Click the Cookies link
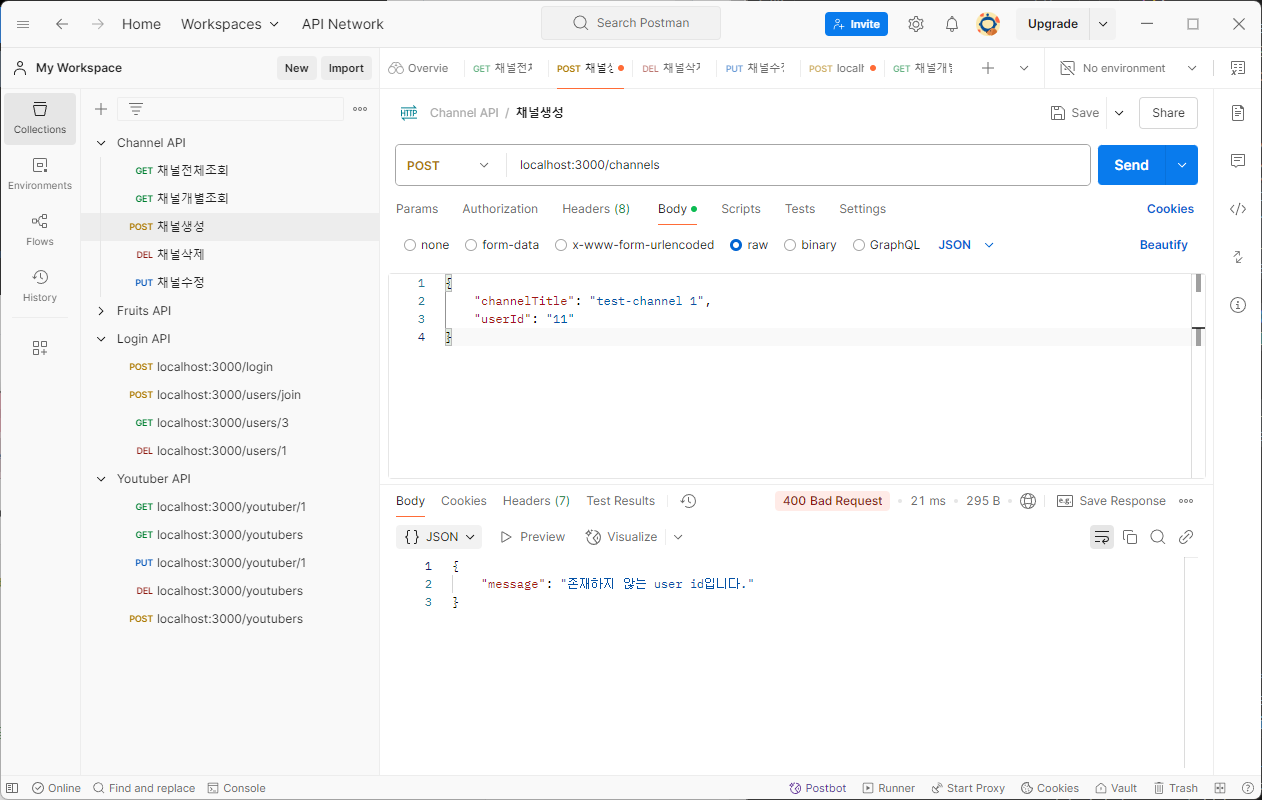The height and width of the screenshot is (800, 1262). (1170, 209)
